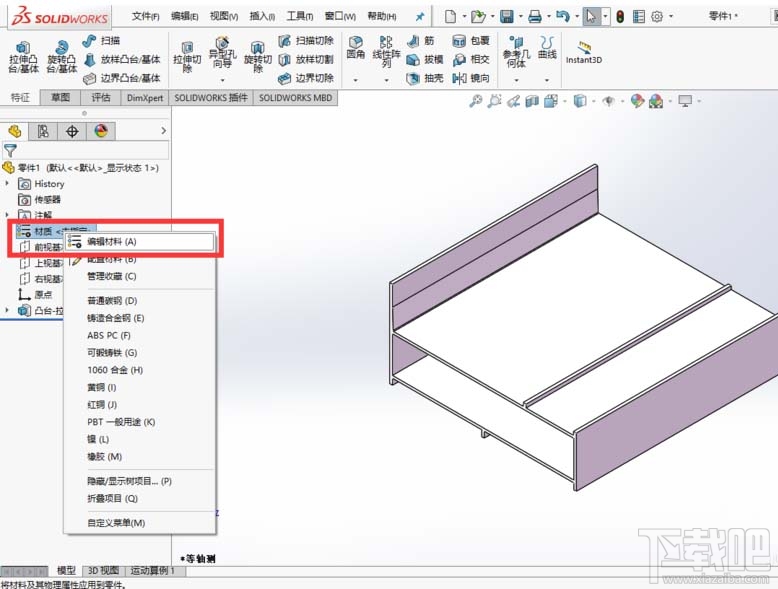The height and width of the screenshot is (589, 778).
Task: Open the FeatureManager design tree tab
Action: tap(15, 131)
